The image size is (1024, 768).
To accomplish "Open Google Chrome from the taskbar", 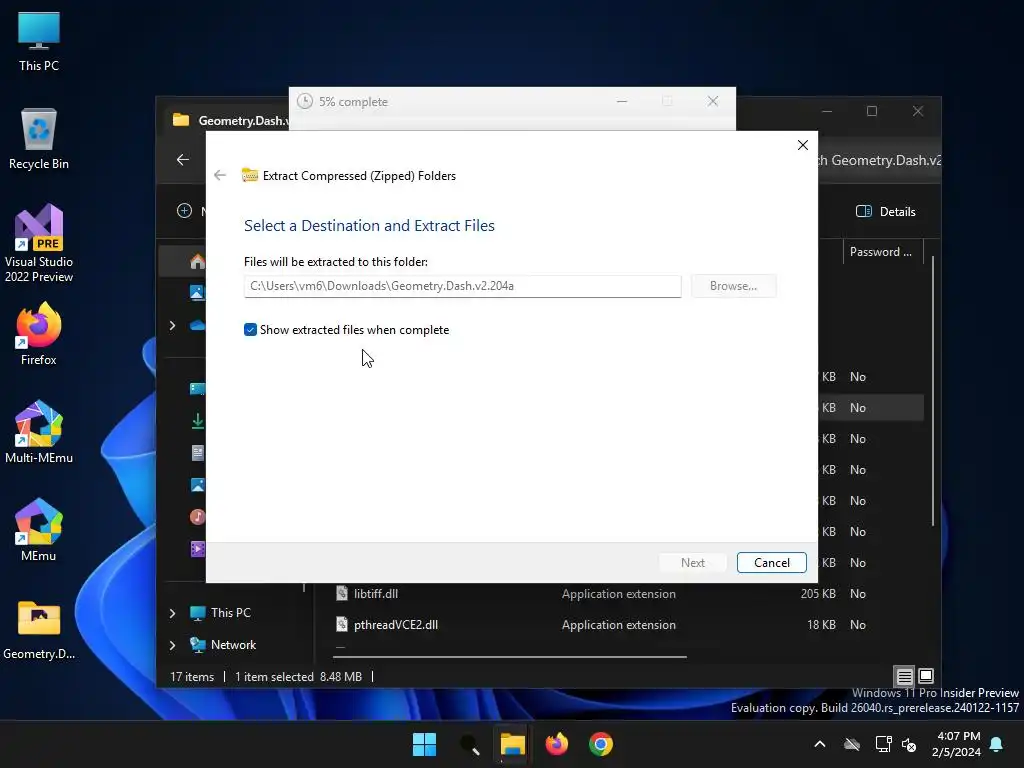I will click(601, 744).
